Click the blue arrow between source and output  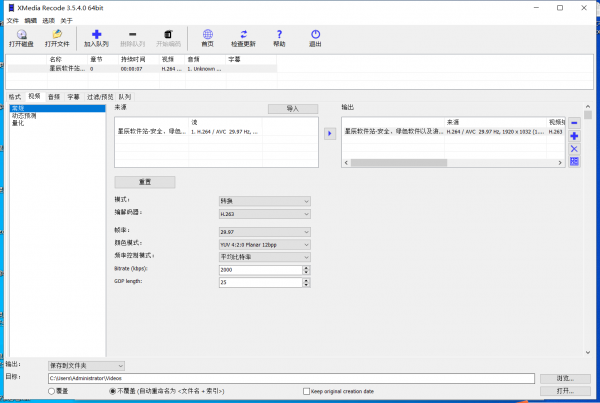[x=329, y=134]
